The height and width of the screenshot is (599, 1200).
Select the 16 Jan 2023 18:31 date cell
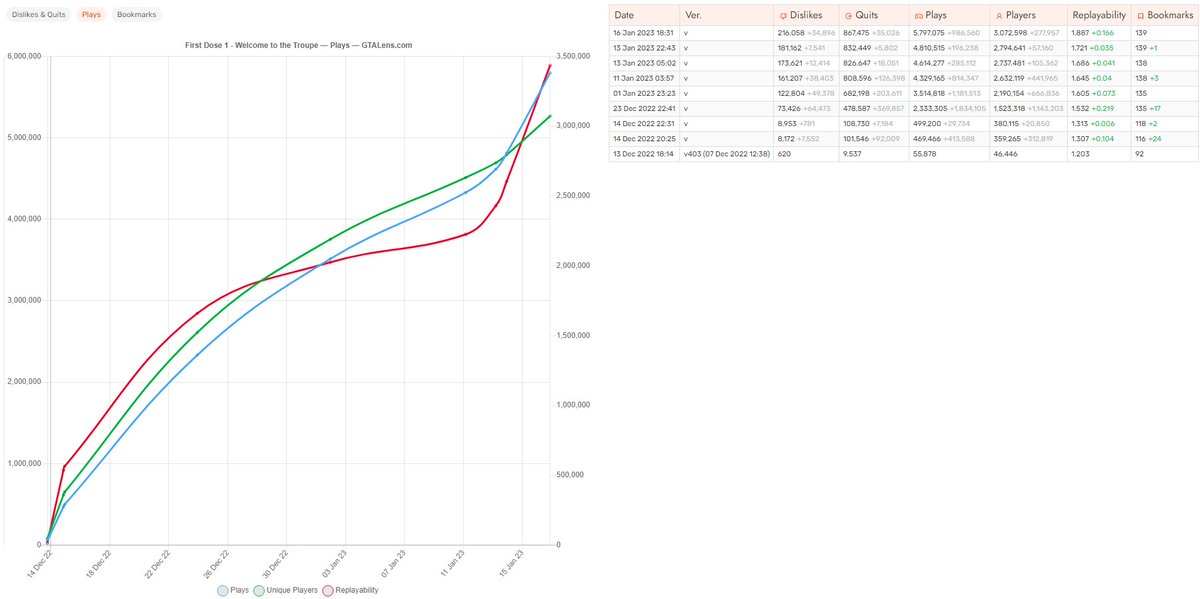(644, 33)
